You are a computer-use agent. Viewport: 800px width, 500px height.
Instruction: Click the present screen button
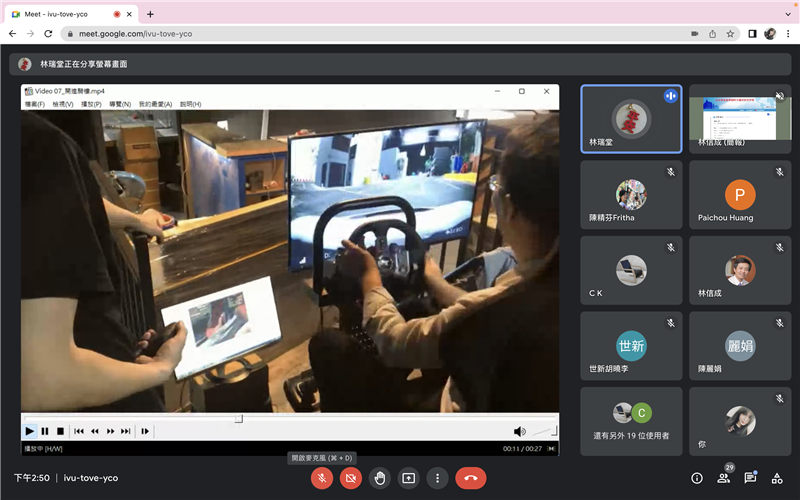click(408, 478)
